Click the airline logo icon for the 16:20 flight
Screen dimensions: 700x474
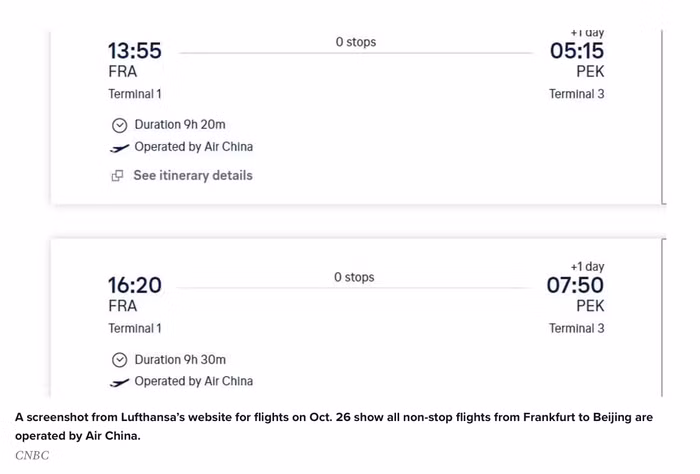tap(120, 382)
